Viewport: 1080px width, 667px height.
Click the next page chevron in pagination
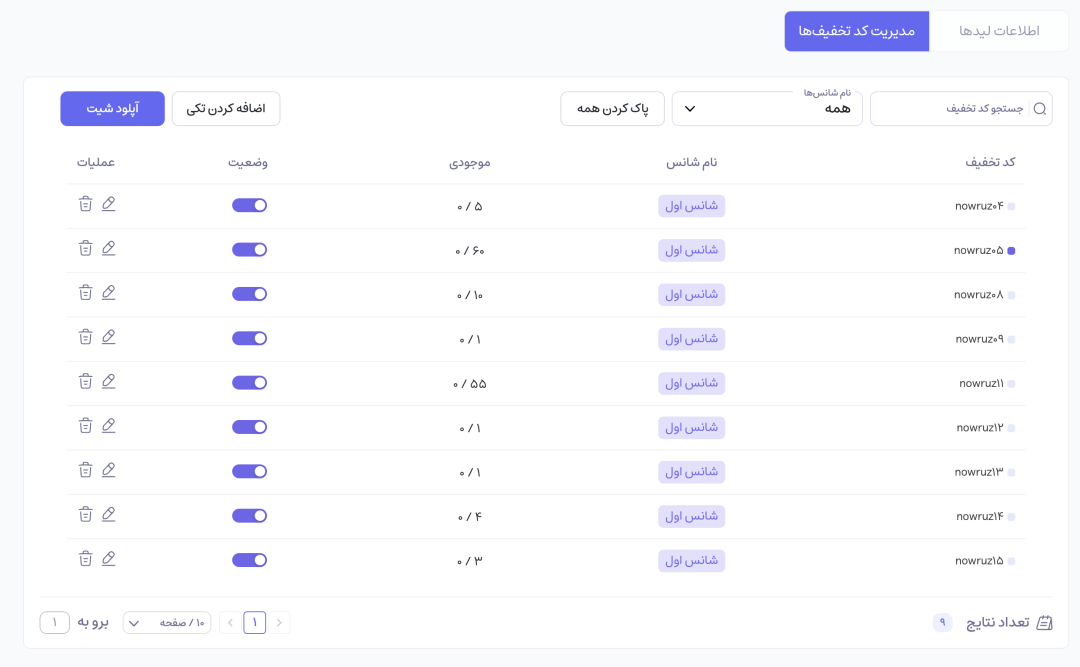click(x=229, y=622)
